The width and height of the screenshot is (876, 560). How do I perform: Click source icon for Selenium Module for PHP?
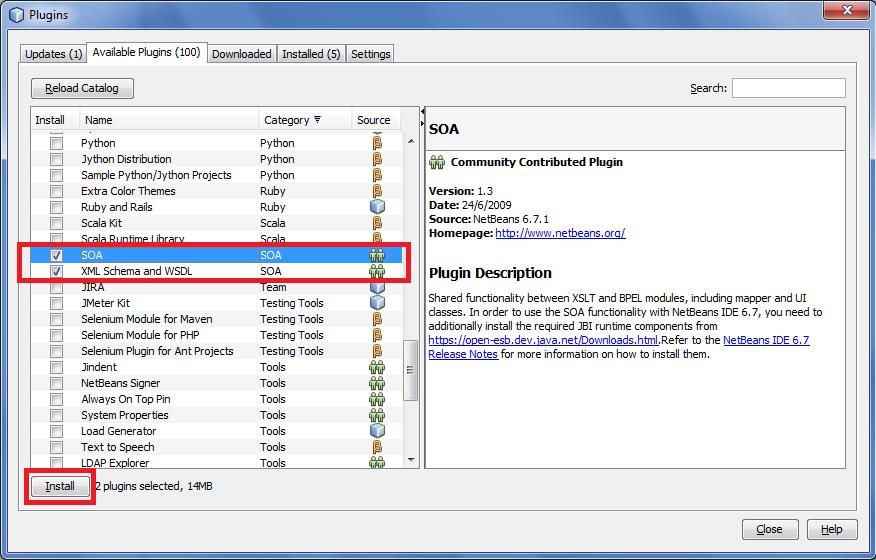coord(377,335)
